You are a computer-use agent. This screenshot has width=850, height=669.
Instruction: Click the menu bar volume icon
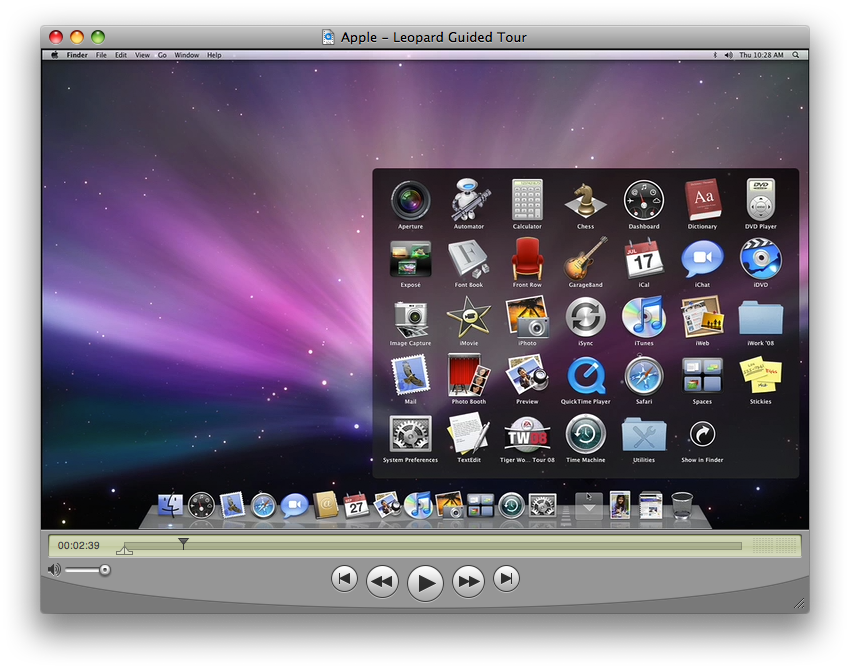(728, 55)
